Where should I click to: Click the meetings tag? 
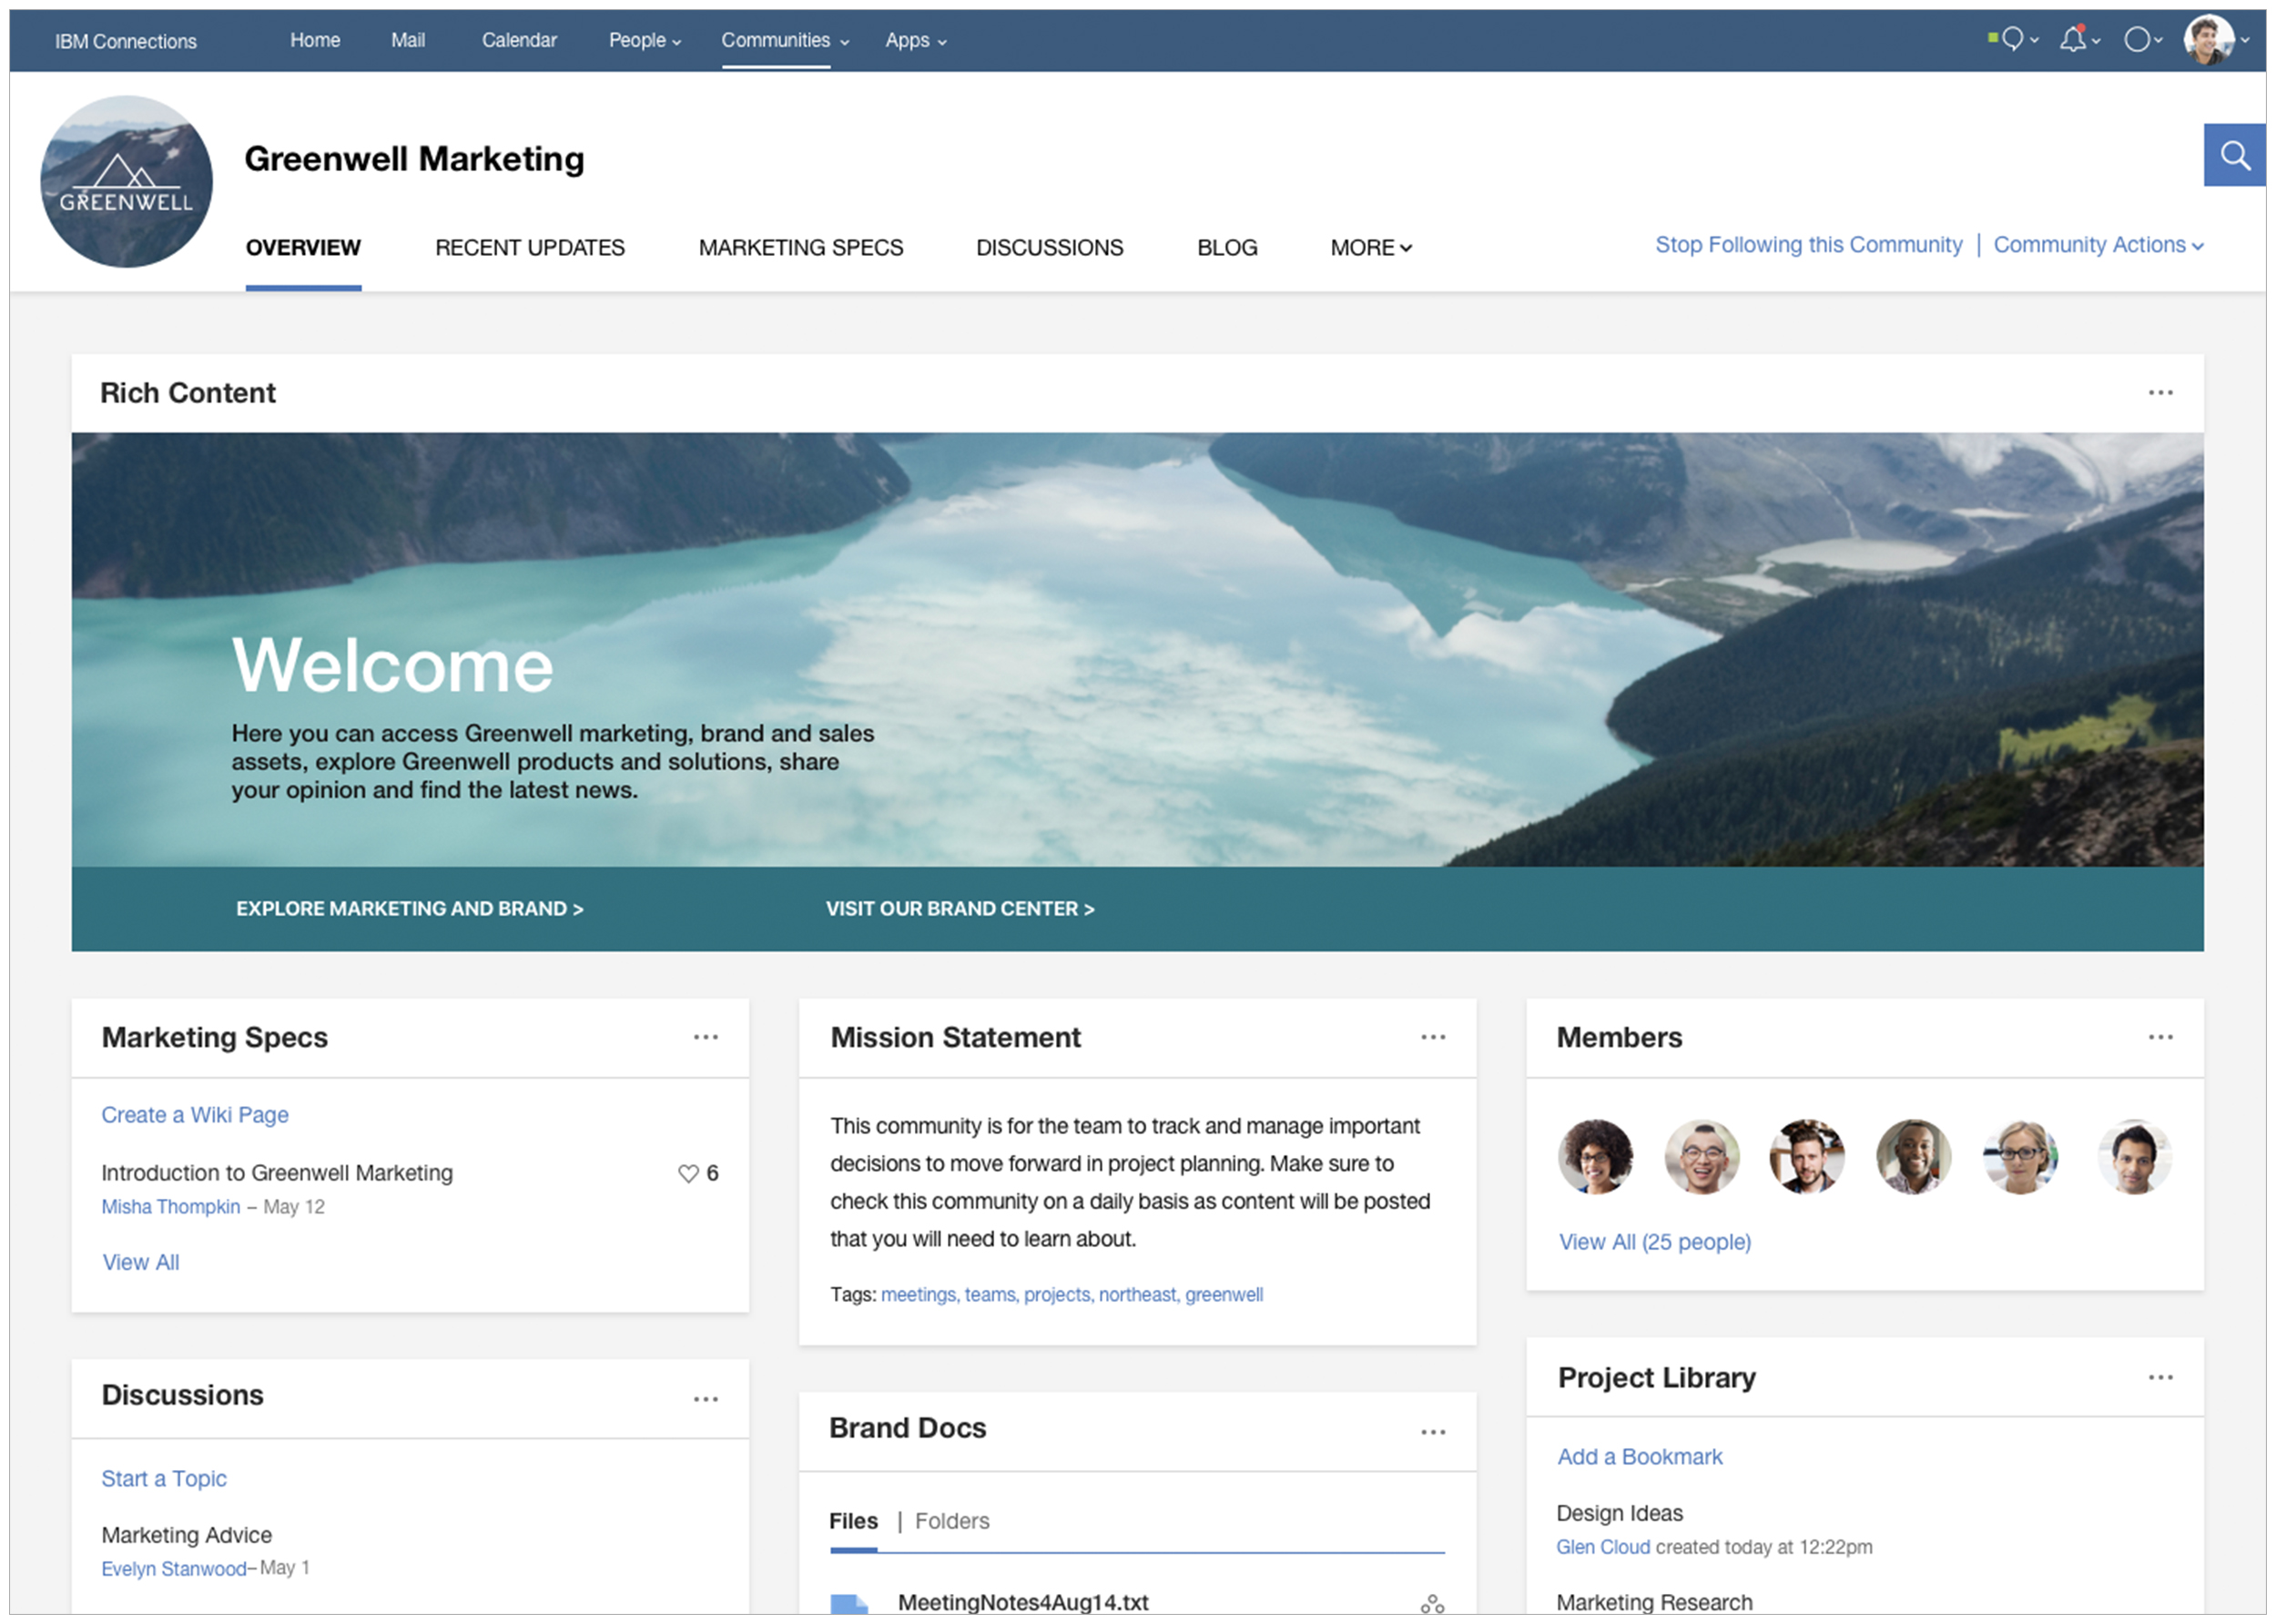(920, 1295)
